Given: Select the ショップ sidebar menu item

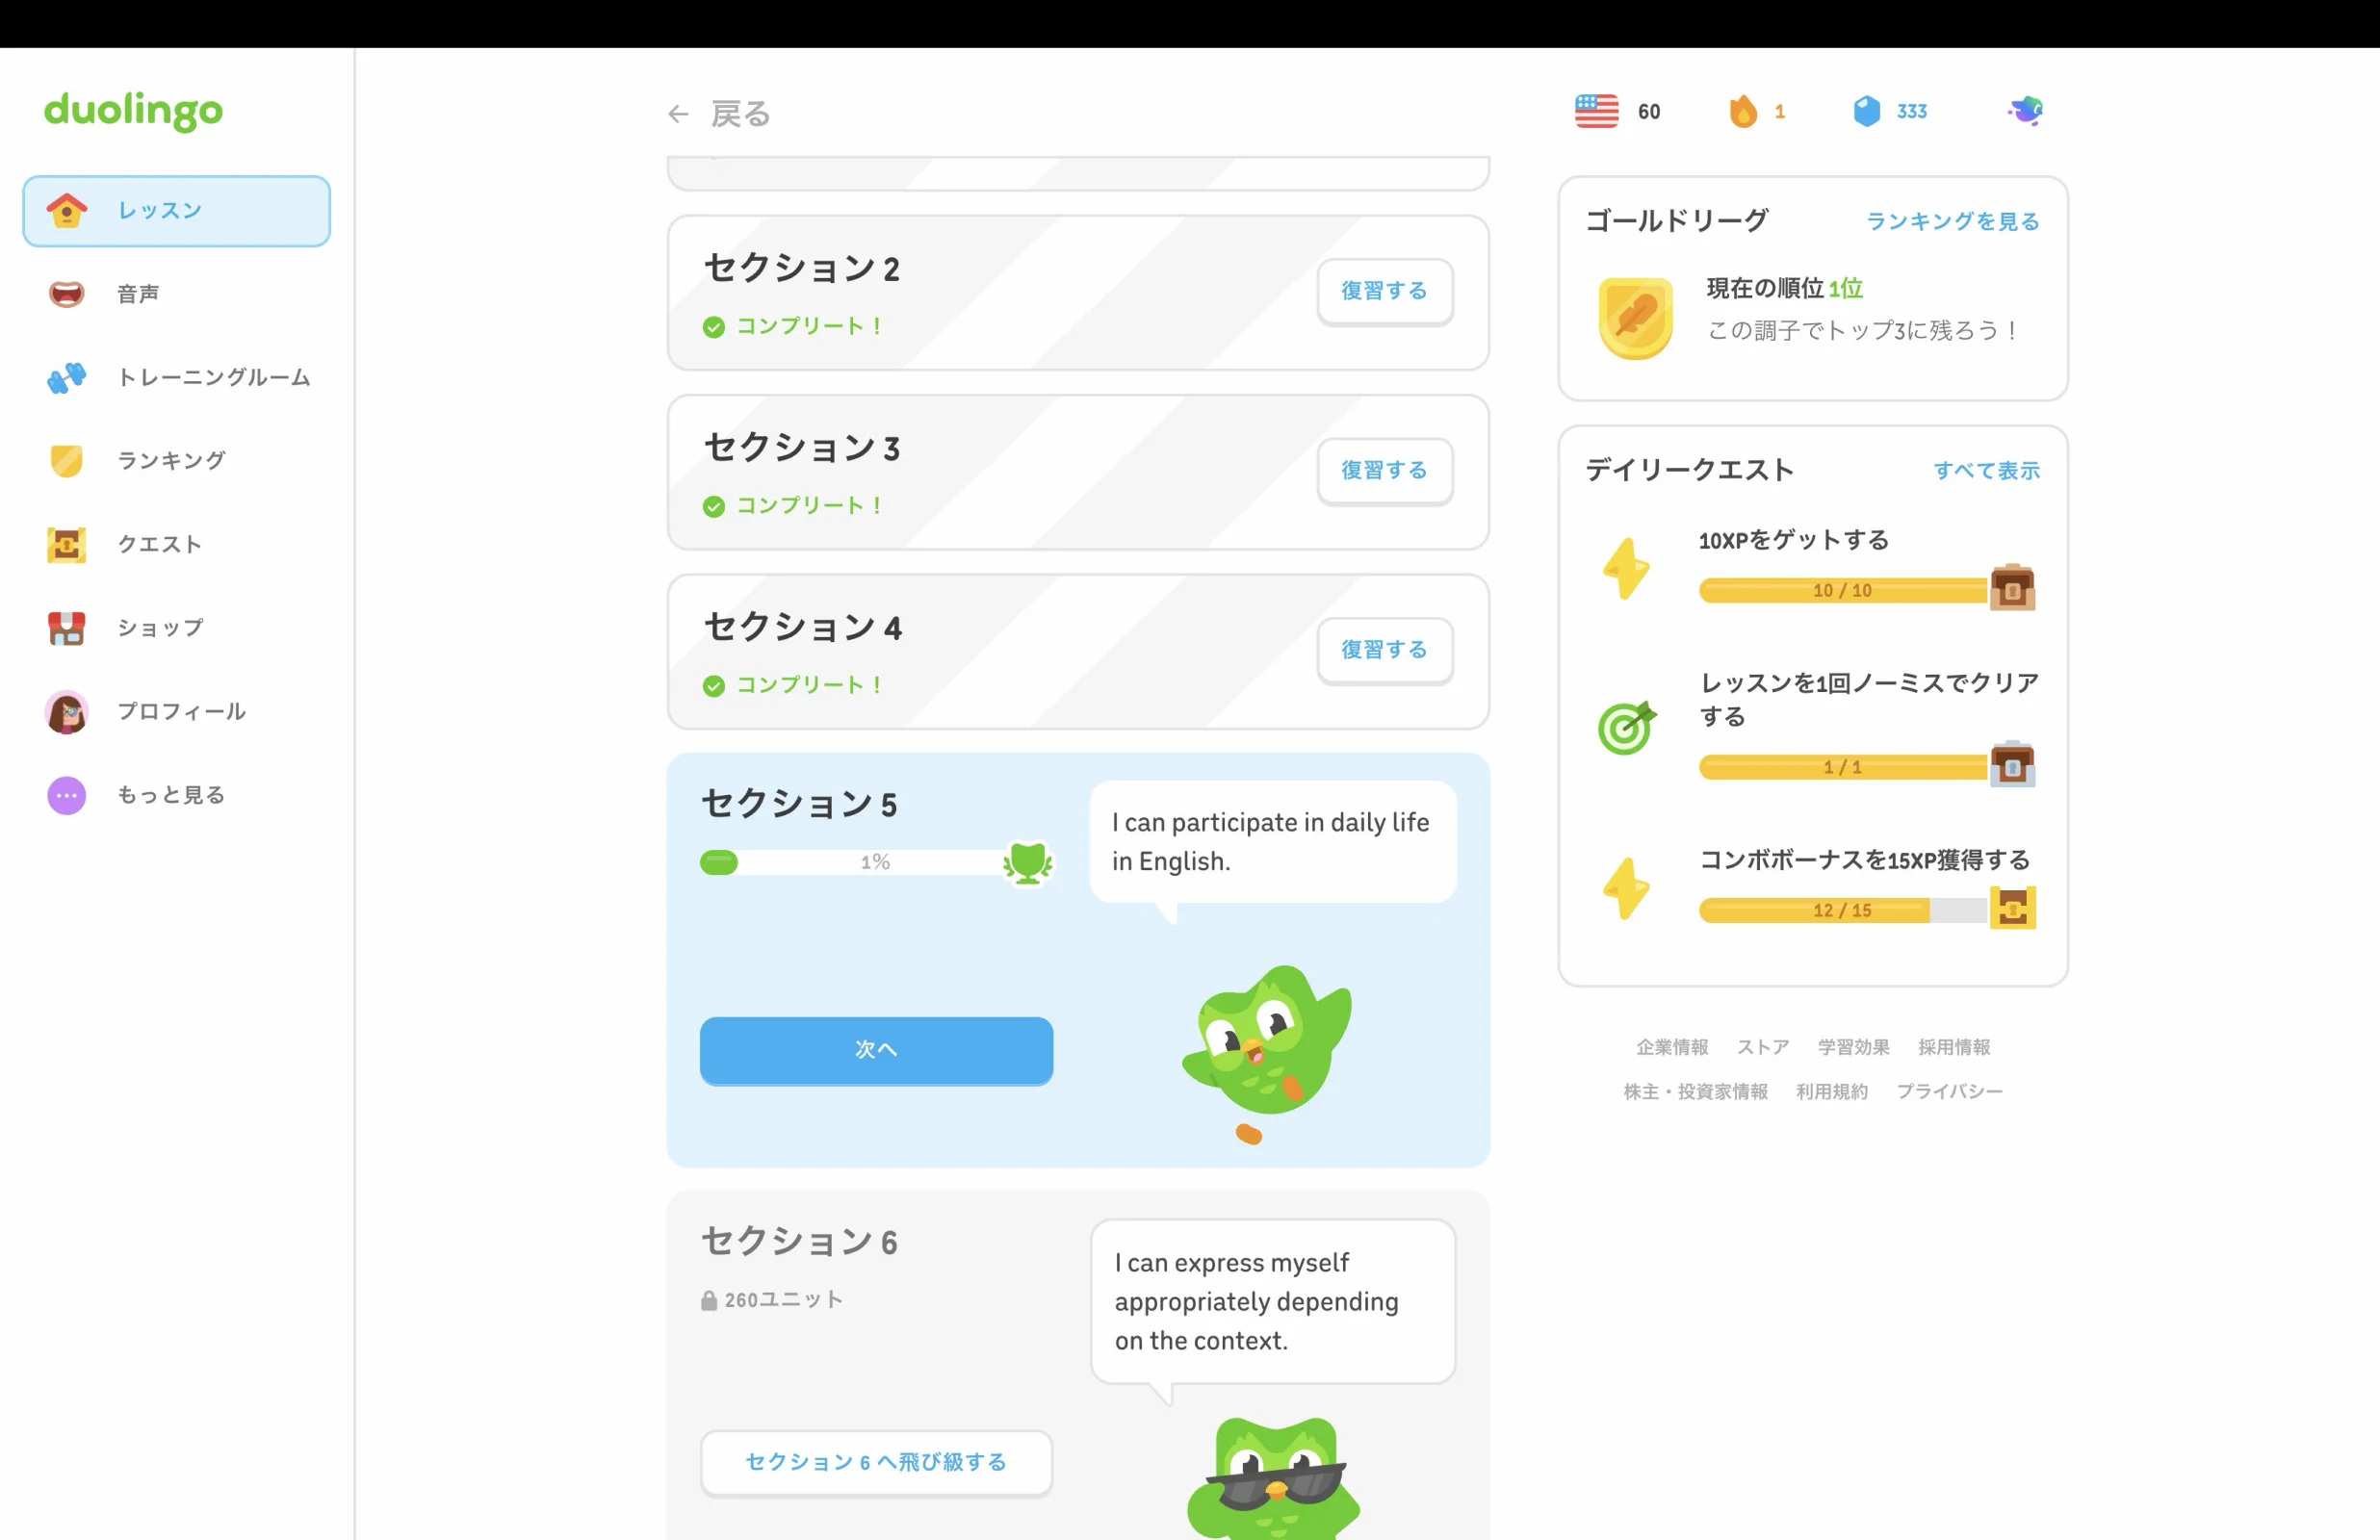Looking at the screenshot, I should click(177, 628).
